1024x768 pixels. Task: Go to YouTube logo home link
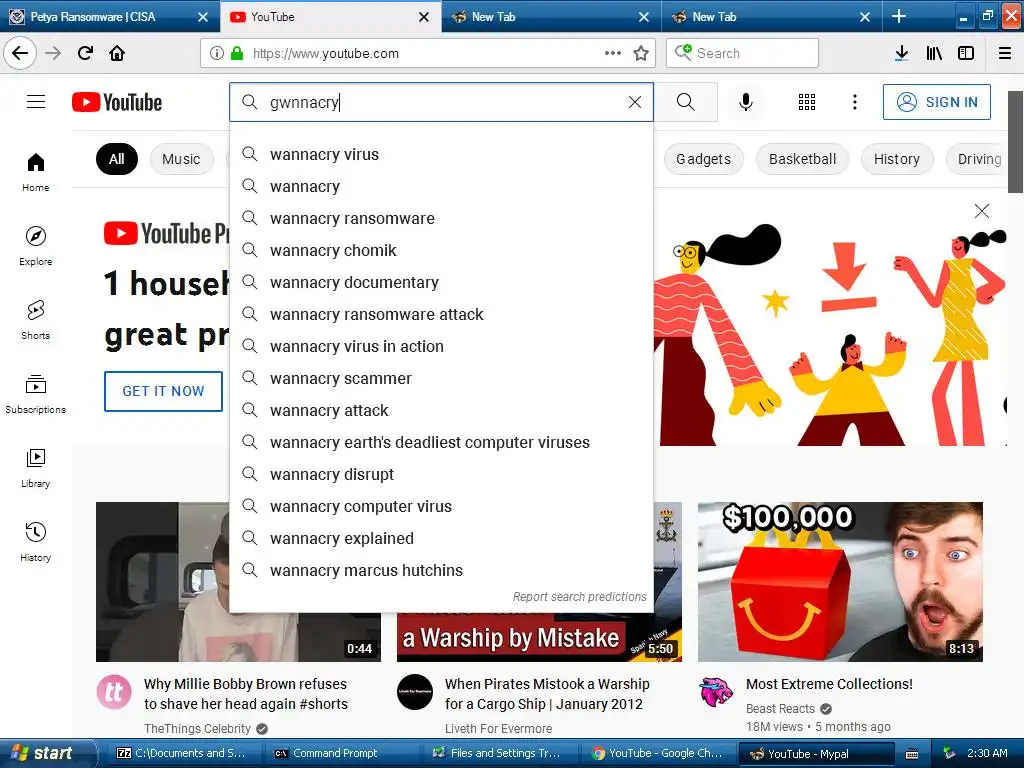(x=117, y=102)
